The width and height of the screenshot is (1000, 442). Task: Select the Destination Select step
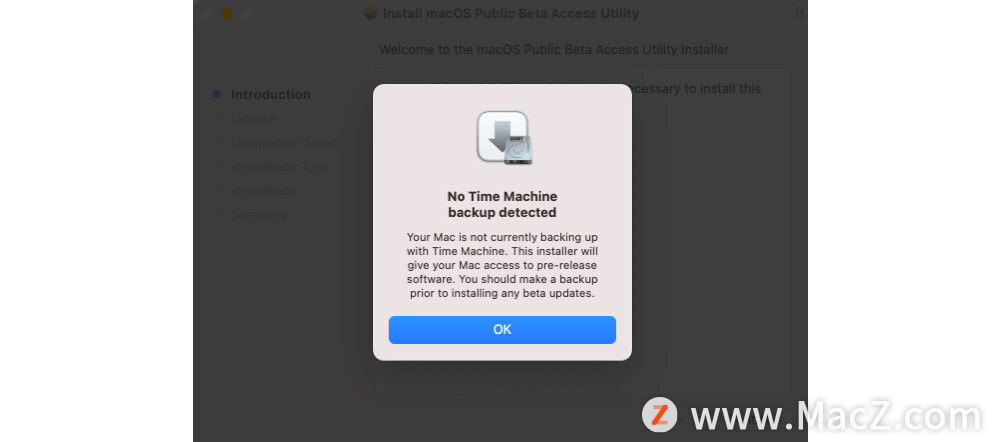tap(285, 143)
